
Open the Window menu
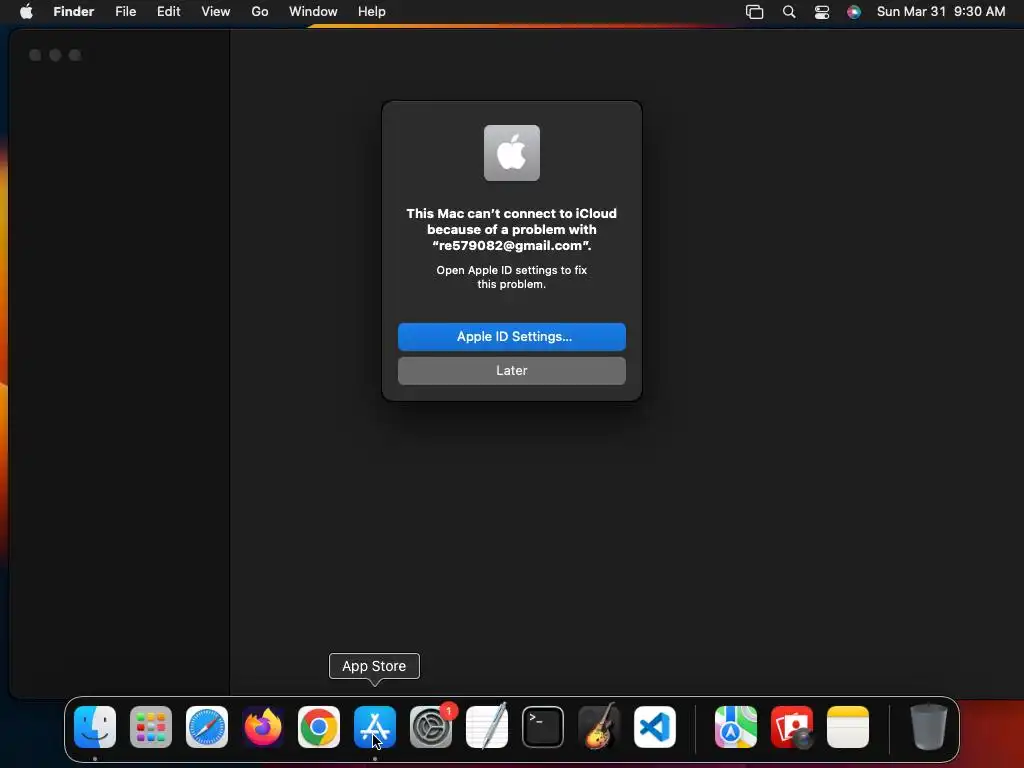313,12
